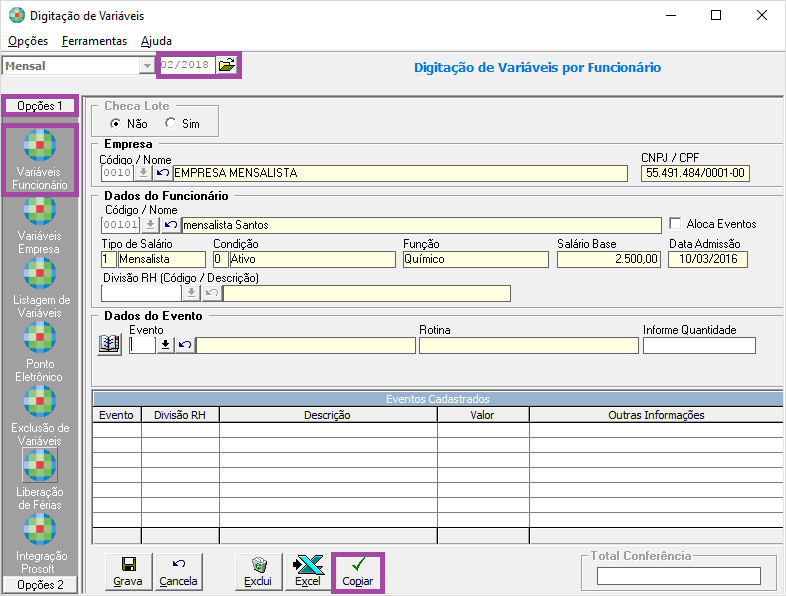Image resolution: width=786 pixels, height=596 pixels.
Task: Click the Informe Quantidade field
Action: pyautogui.click(x=699, y=345)
